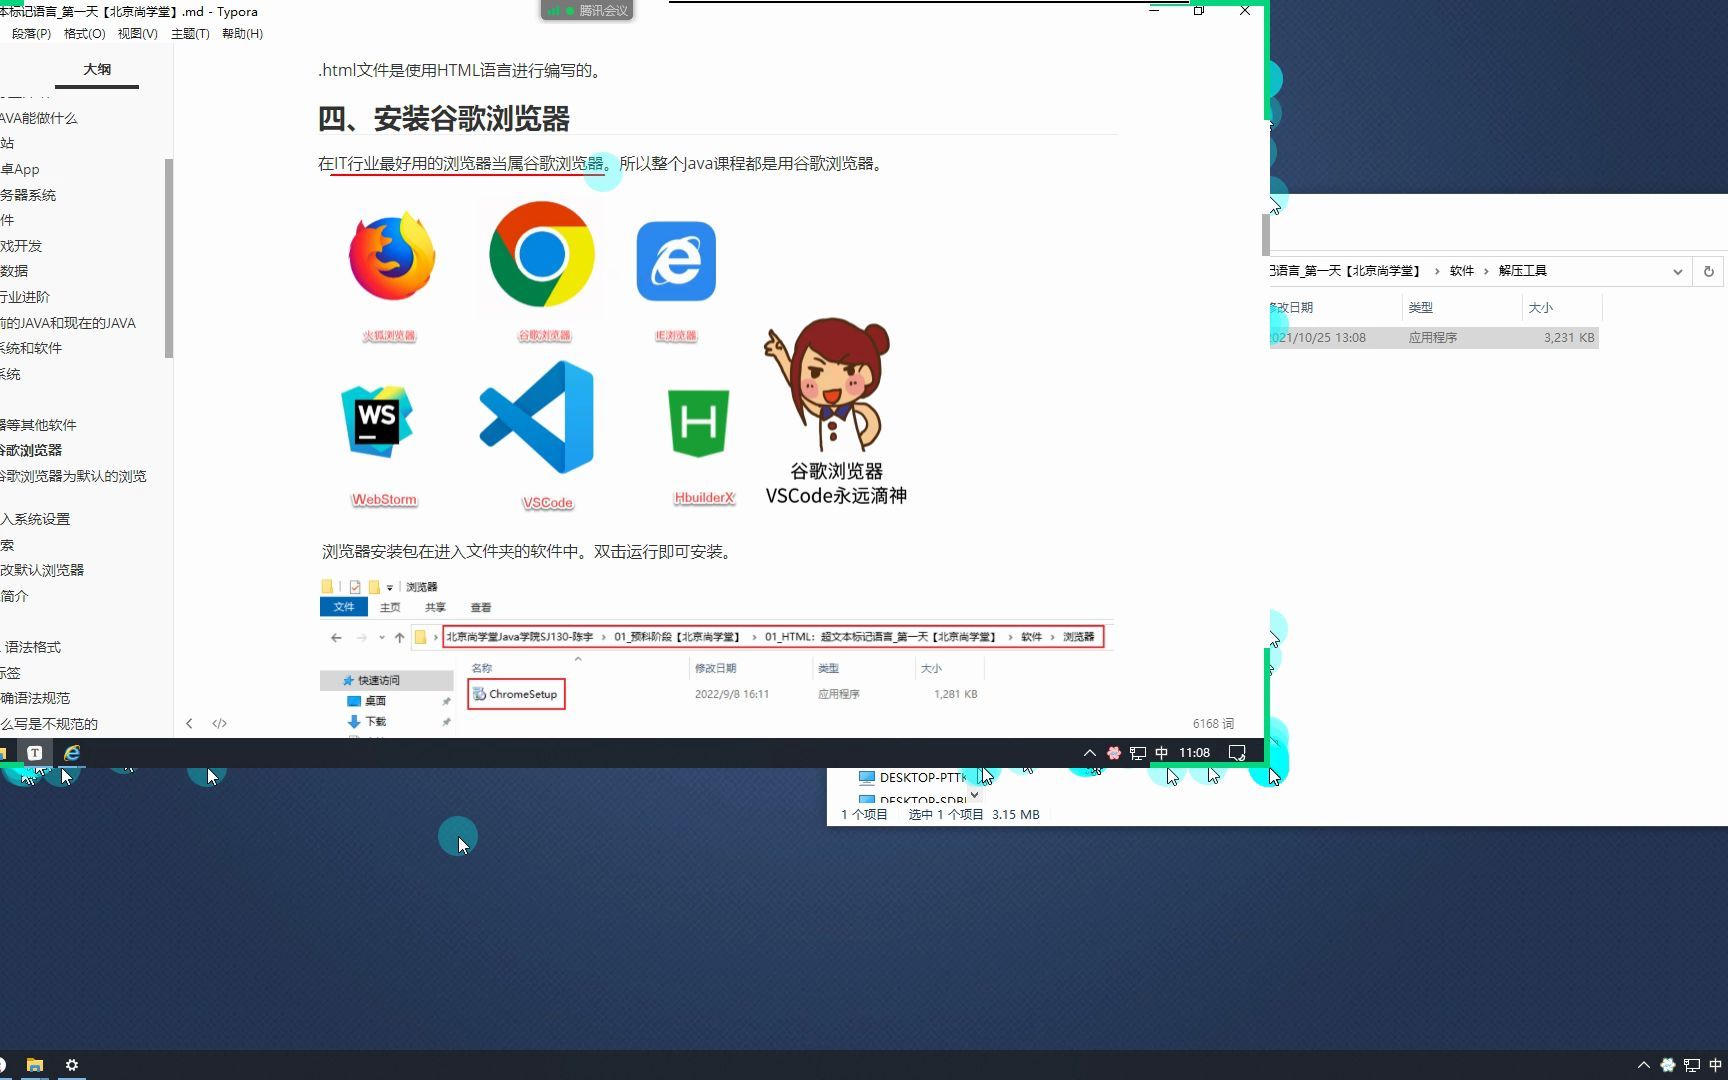The height and width of the screenshot is (1080, 1728).
Task: Click the network icon in bottom taskbar tray
Action: pyautogui.click(x=1692, y=1065)
